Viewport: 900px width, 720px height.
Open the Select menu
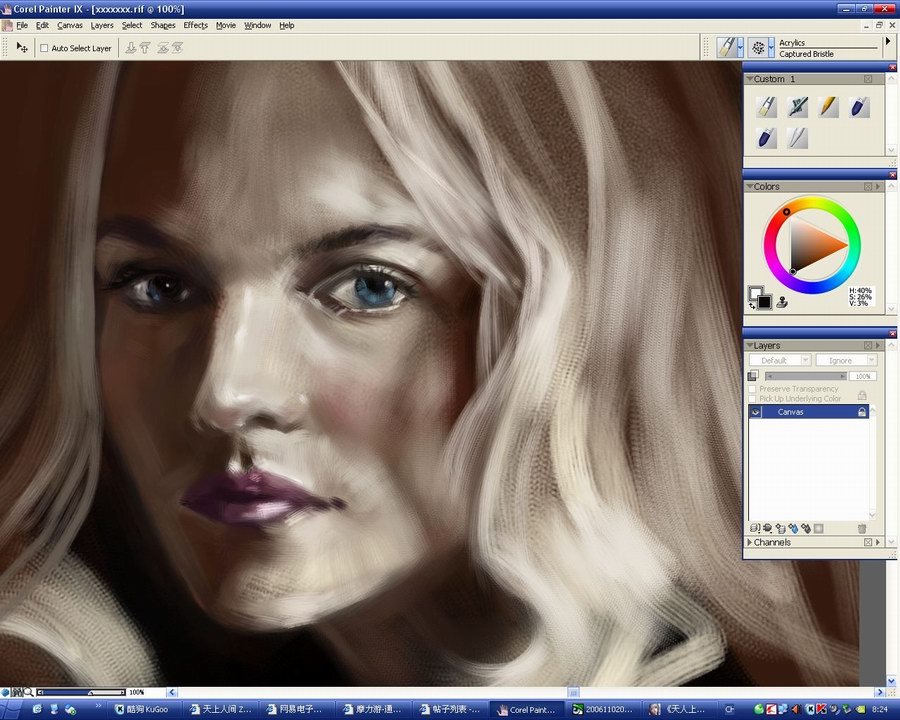click(x=132, y=25)
